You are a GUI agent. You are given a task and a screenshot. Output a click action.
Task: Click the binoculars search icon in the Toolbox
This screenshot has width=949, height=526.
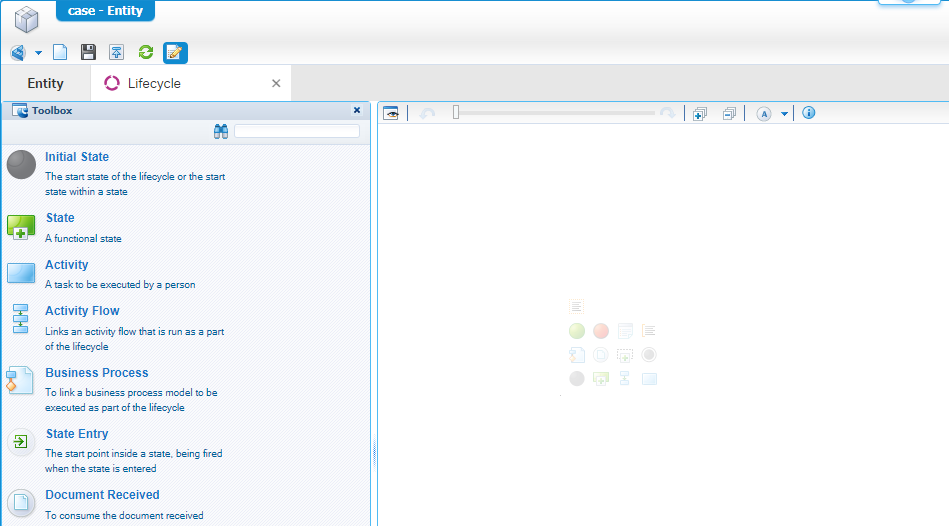(222, 131)
